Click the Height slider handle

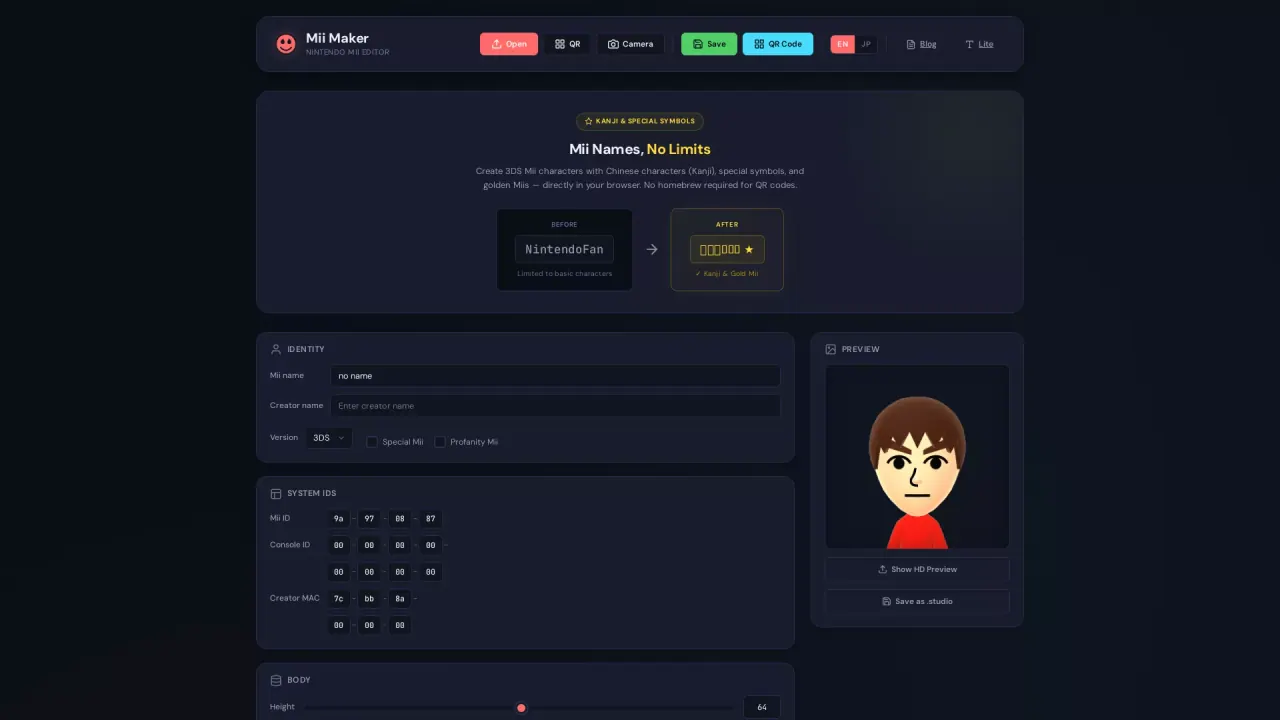click(521, 708)
